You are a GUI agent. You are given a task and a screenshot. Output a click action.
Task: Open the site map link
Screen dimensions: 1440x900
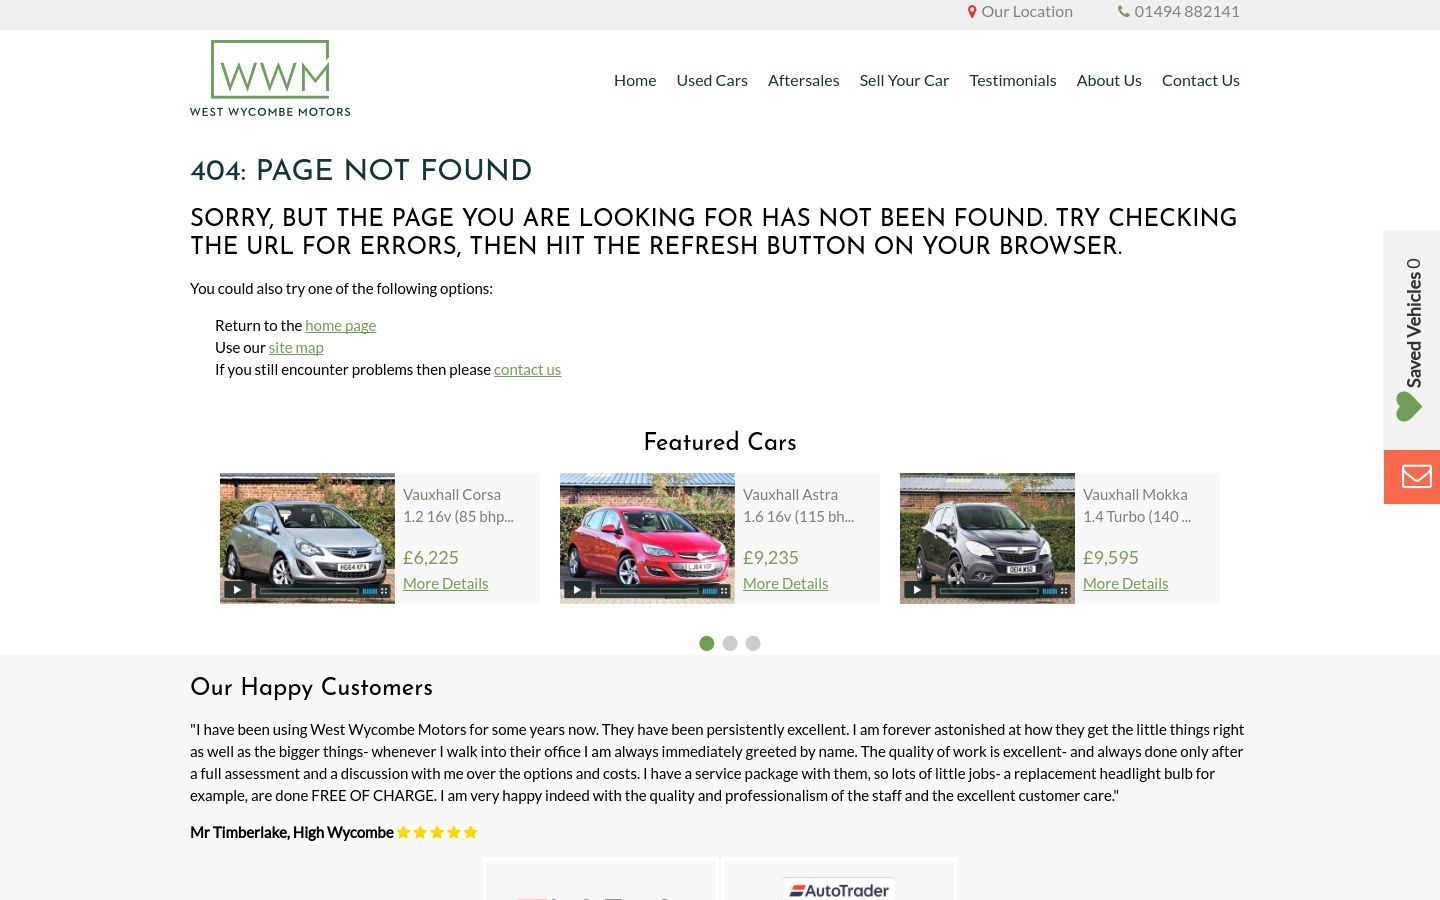coord(296,347)
